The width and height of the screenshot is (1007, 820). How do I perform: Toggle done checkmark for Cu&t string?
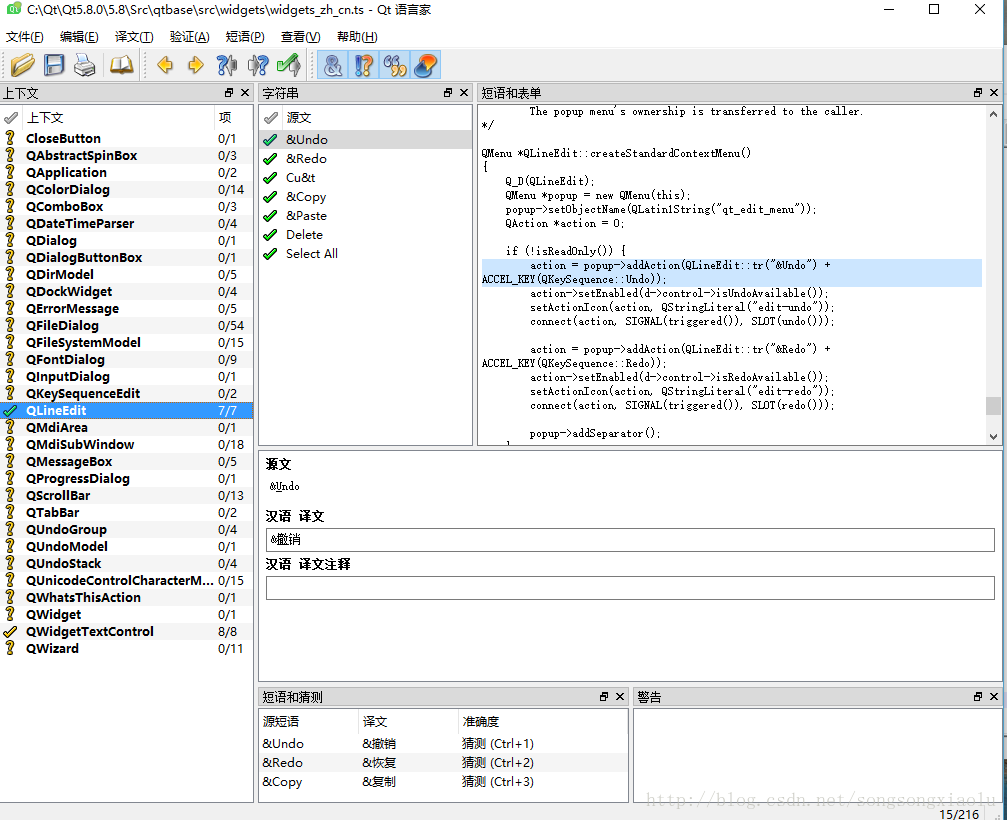(x=270, y=177)
